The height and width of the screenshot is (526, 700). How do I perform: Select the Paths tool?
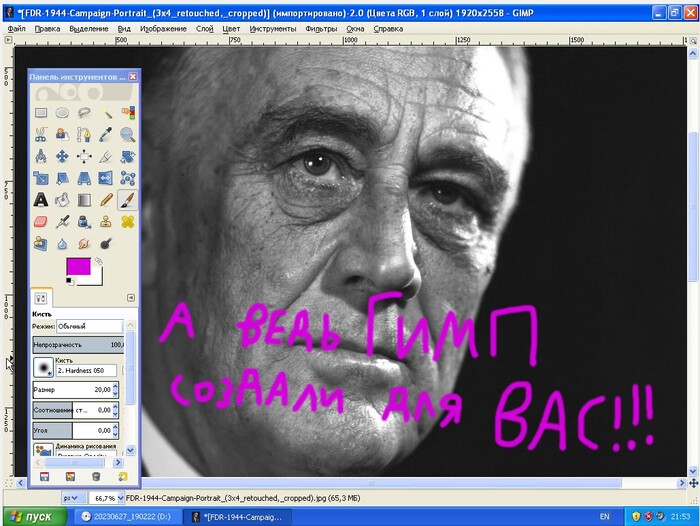point(84,134)
